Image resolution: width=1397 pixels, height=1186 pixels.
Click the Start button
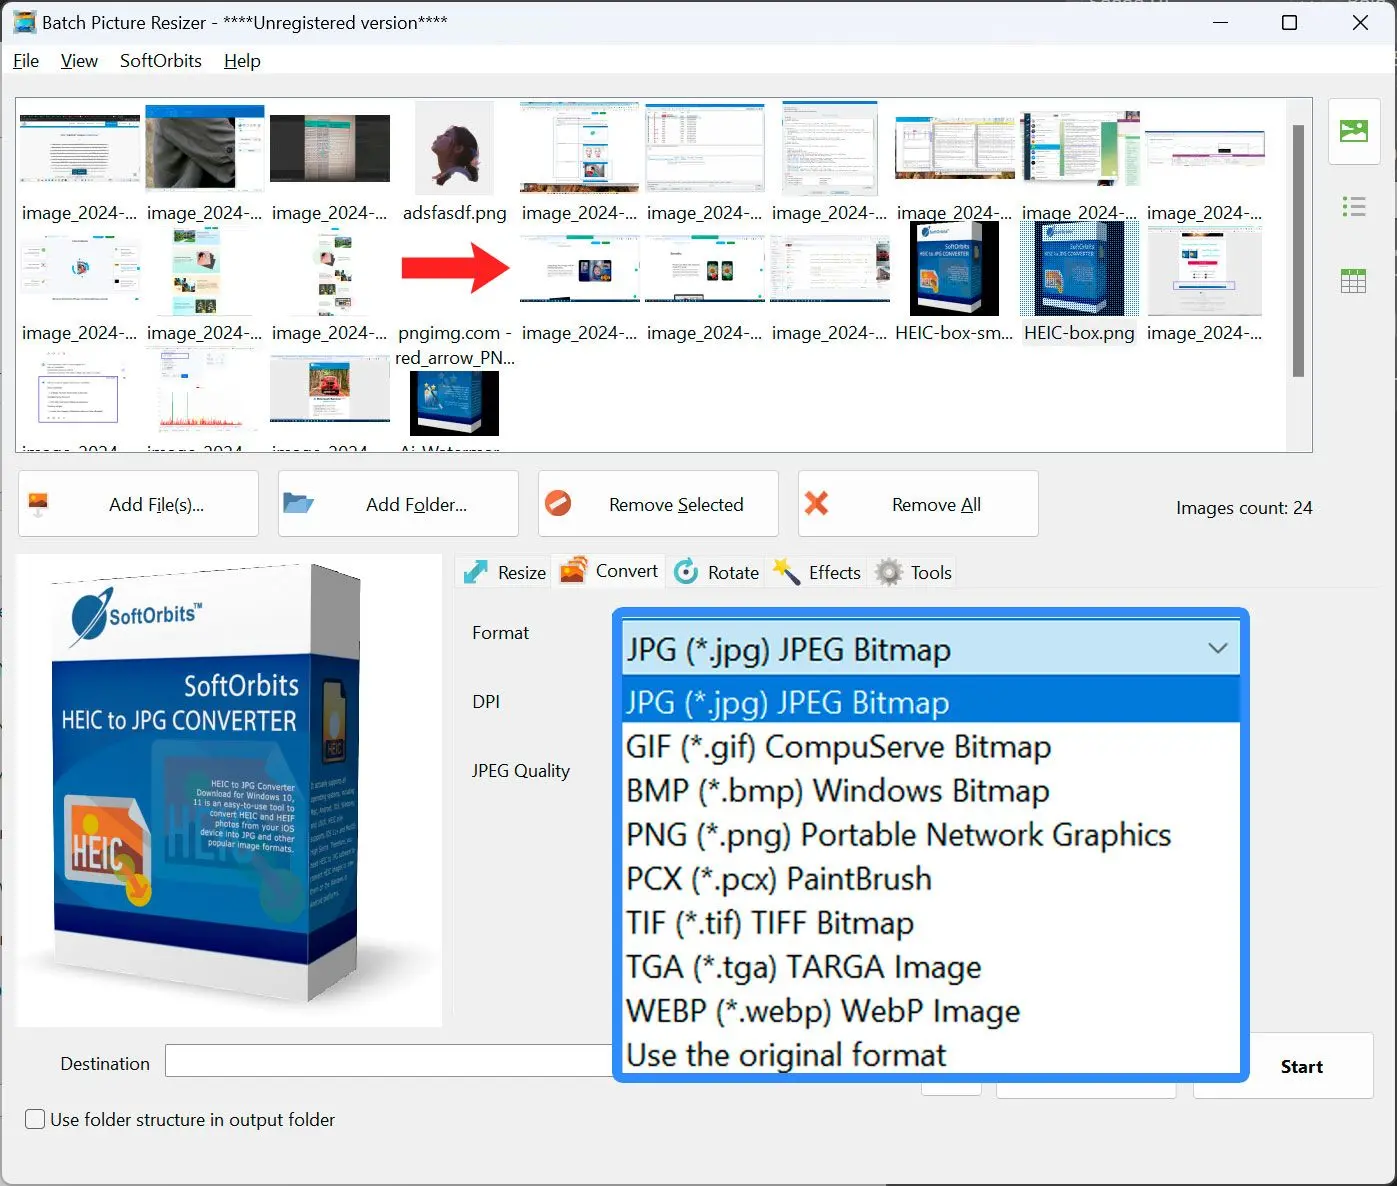1301,1067
